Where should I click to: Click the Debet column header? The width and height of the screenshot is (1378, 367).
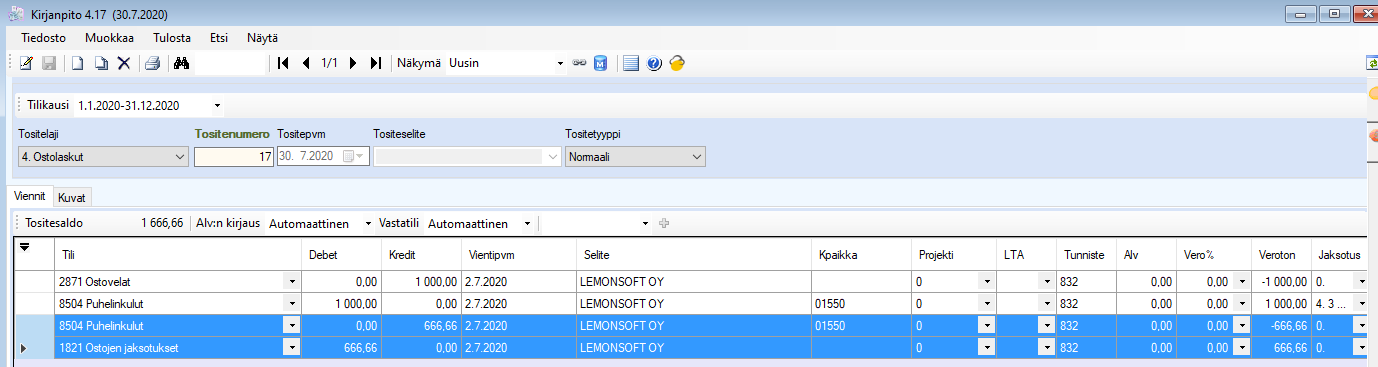tap(341, 254)
